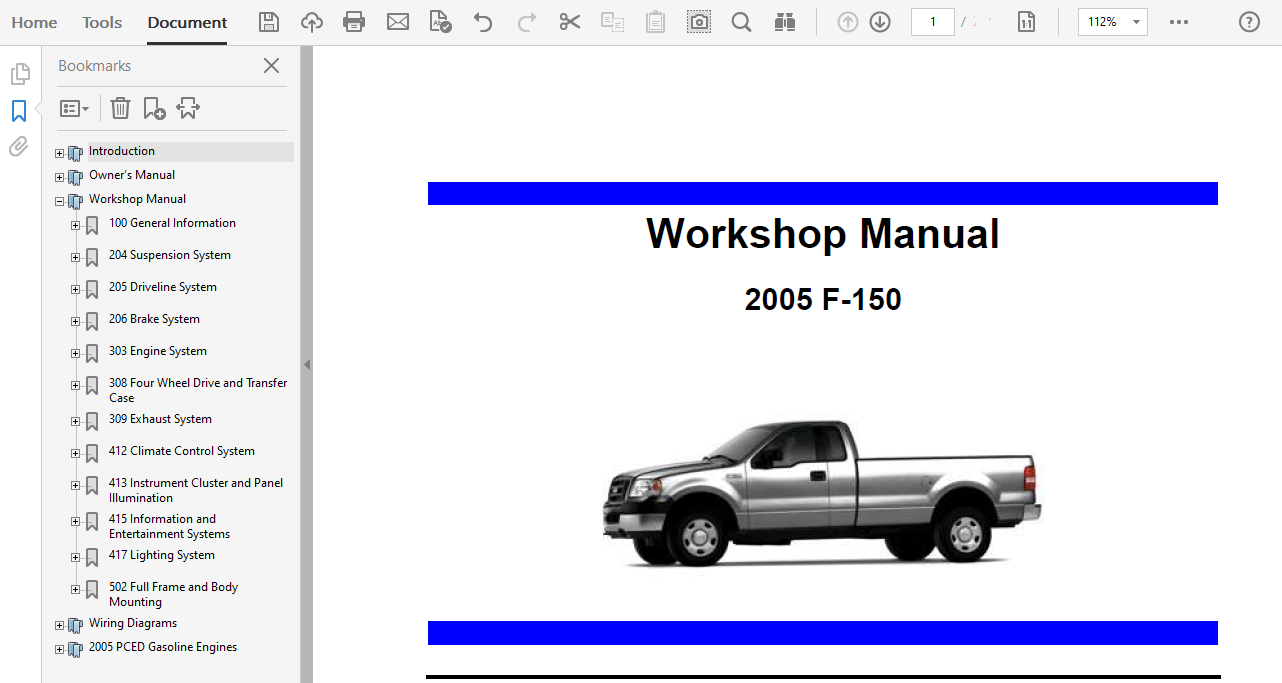
Task: Click the Add new bookmark icon
Action: point(154,108)
